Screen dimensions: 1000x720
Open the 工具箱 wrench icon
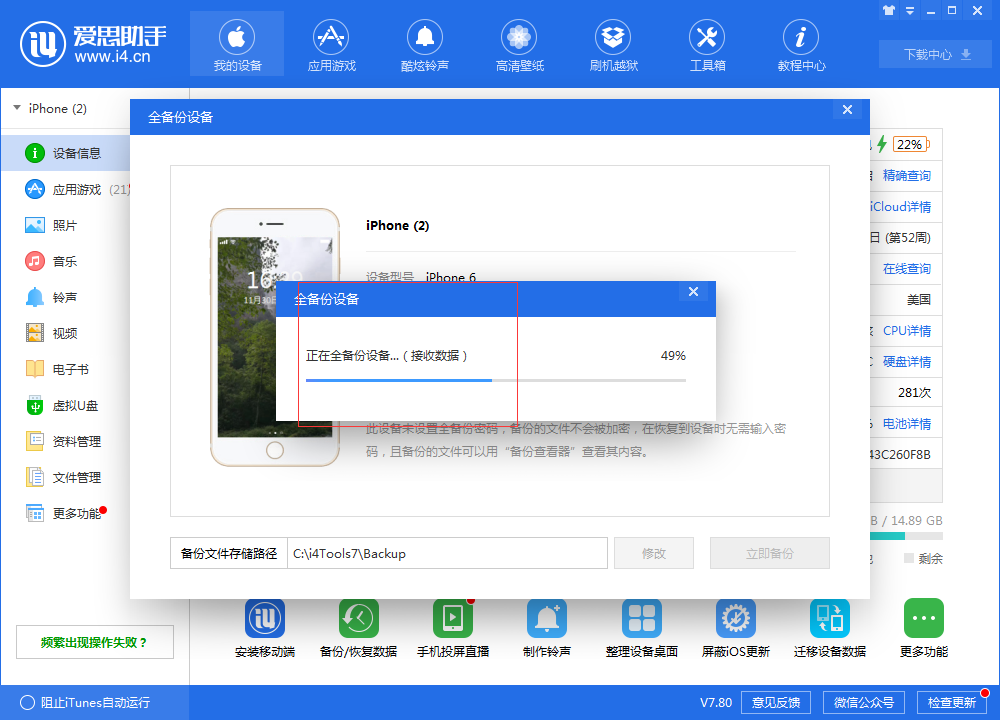coord(707,38)
